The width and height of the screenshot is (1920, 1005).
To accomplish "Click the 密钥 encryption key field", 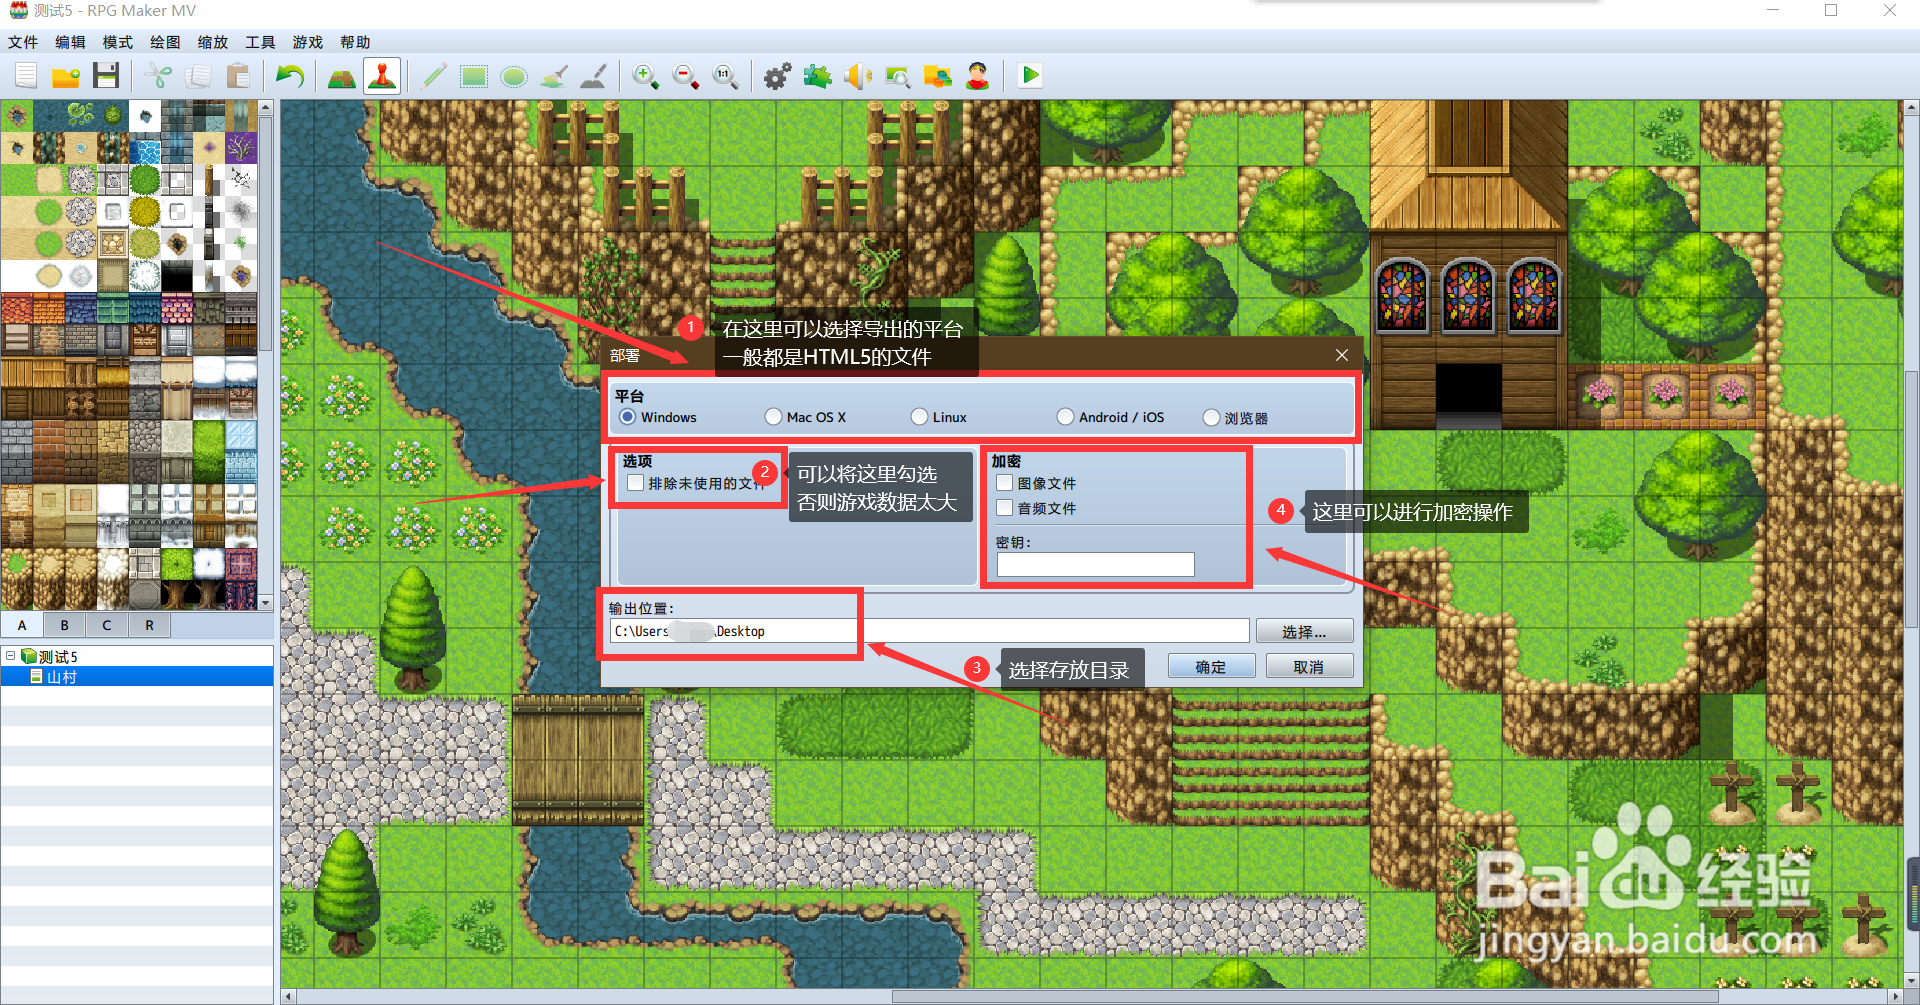I will 1095,564.
